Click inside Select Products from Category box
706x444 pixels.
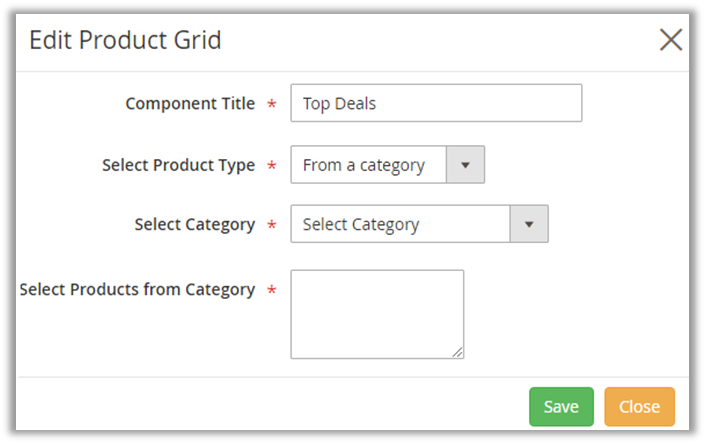(377, 313)
